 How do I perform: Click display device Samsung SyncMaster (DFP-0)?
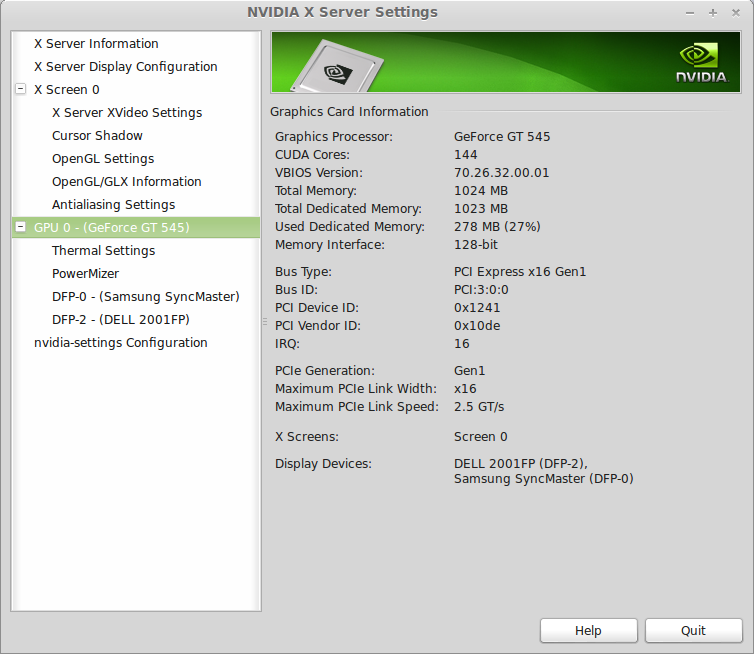coord(543,479)
